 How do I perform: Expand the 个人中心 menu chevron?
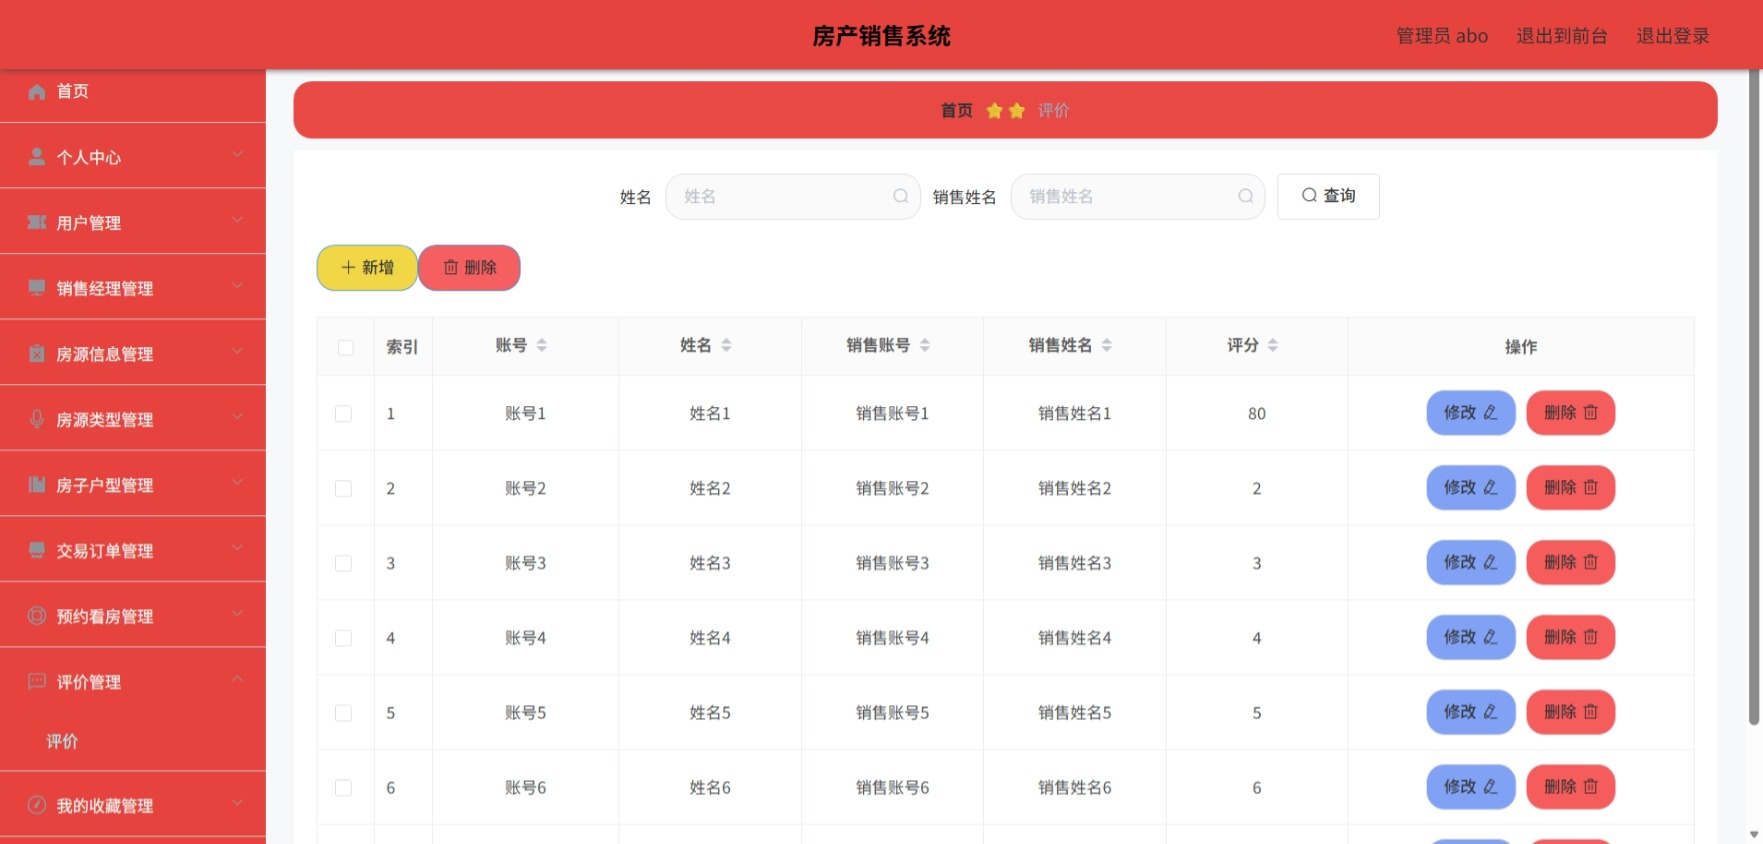click(238, 154)
